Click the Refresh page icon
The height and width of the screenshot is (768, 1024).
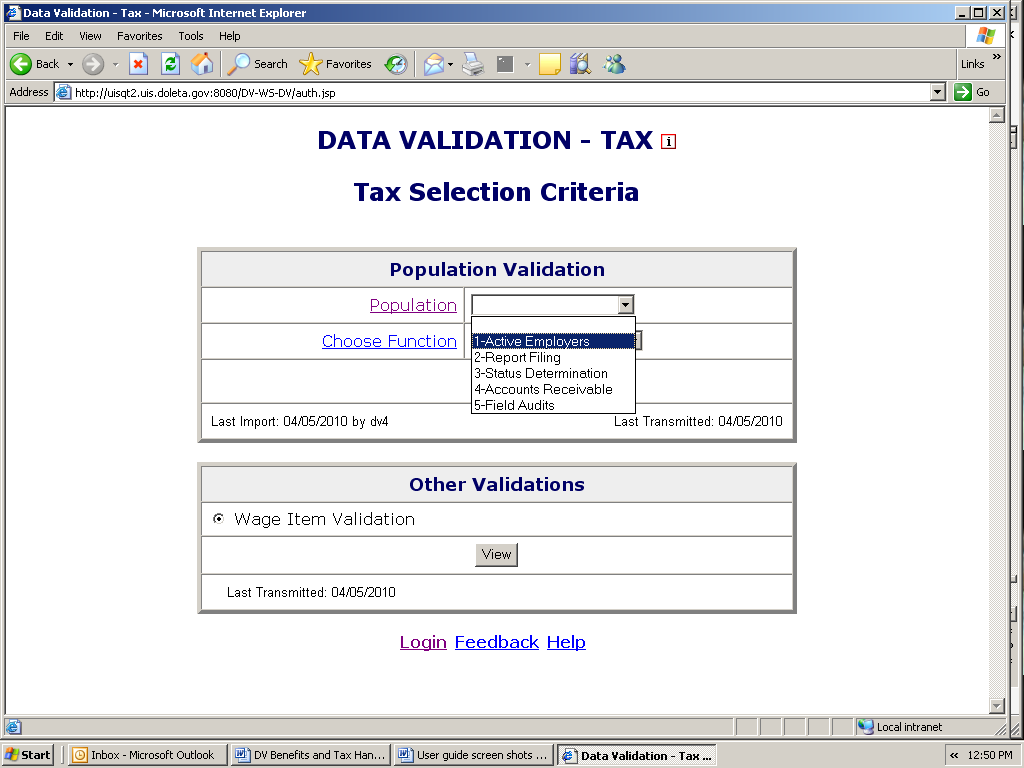pos(170,64)
